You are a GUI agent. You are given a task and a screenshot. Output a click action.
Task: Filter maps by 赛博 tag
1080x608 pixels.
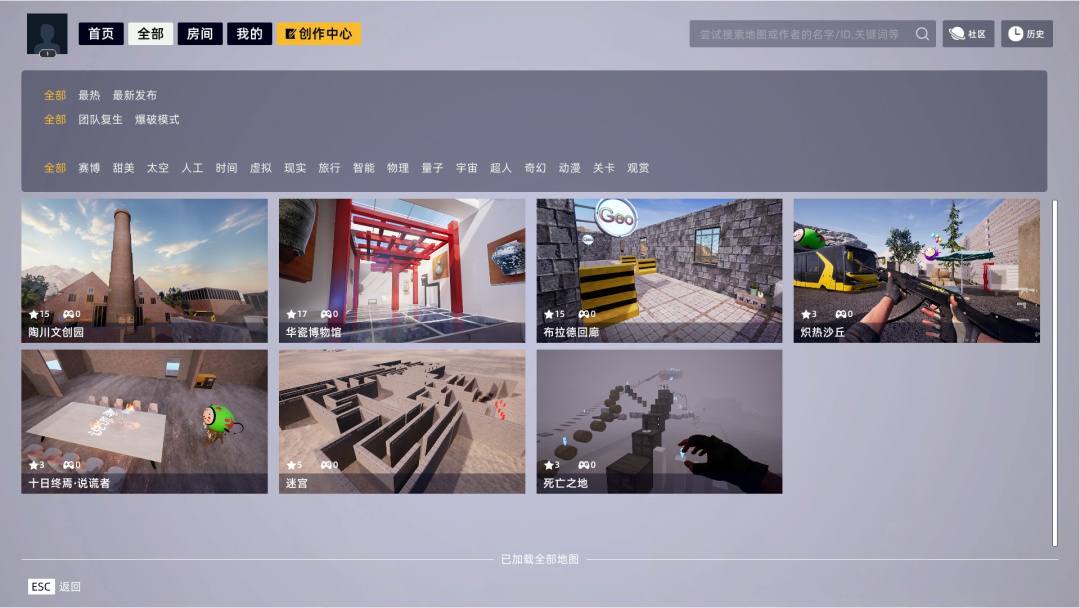point(89,167)
